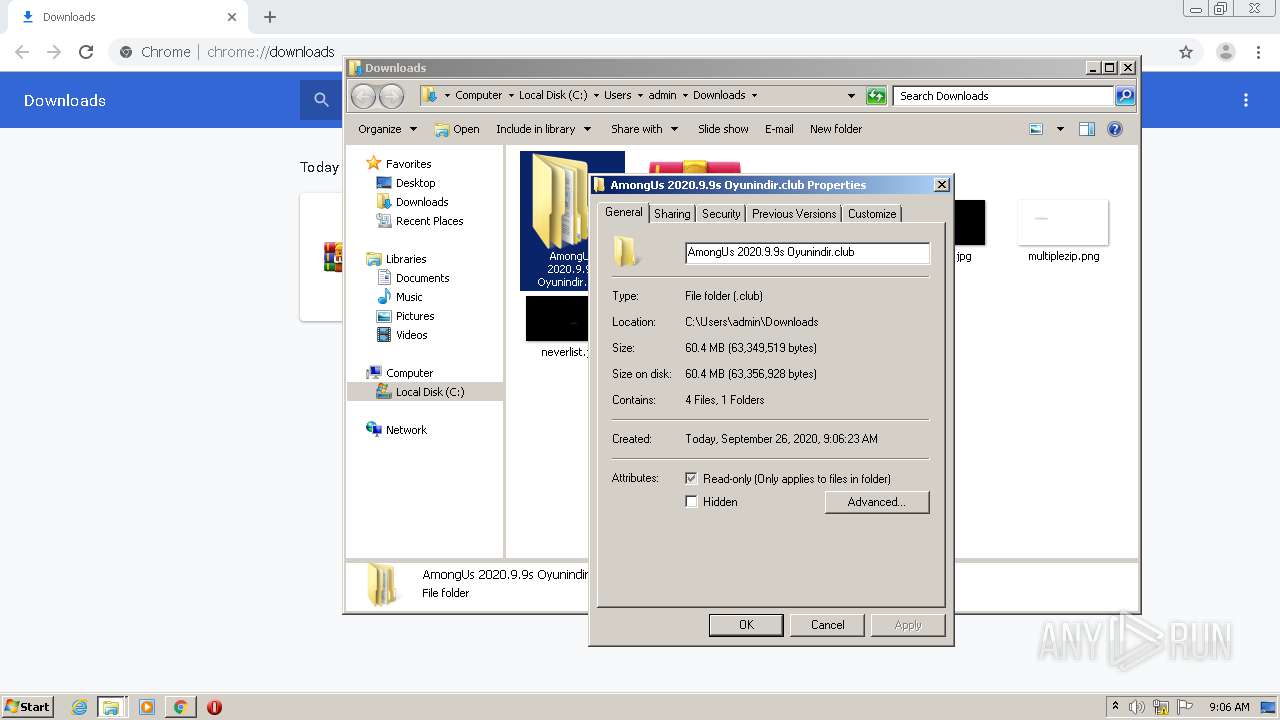Click Chrome bookmark star icon
Screen dimensions: 1280x720
click(x=1186, y=52)
